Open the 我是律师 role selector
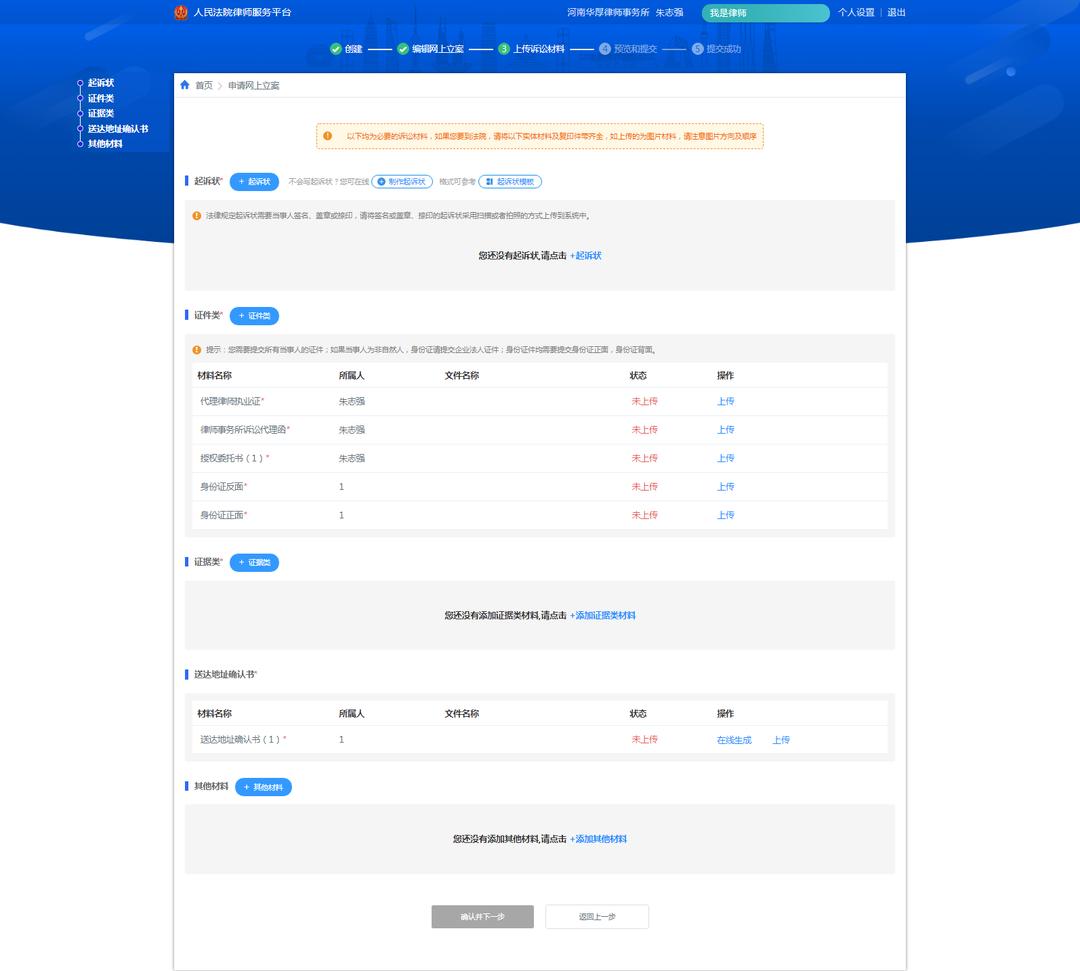The width and height of the screenshot is (1080, 971). pyautogui.click(x=765, y=13)
